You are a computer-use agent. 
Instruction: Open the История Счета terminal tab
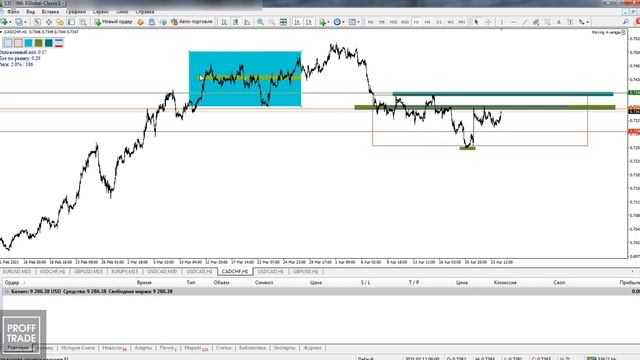point(78,348)
